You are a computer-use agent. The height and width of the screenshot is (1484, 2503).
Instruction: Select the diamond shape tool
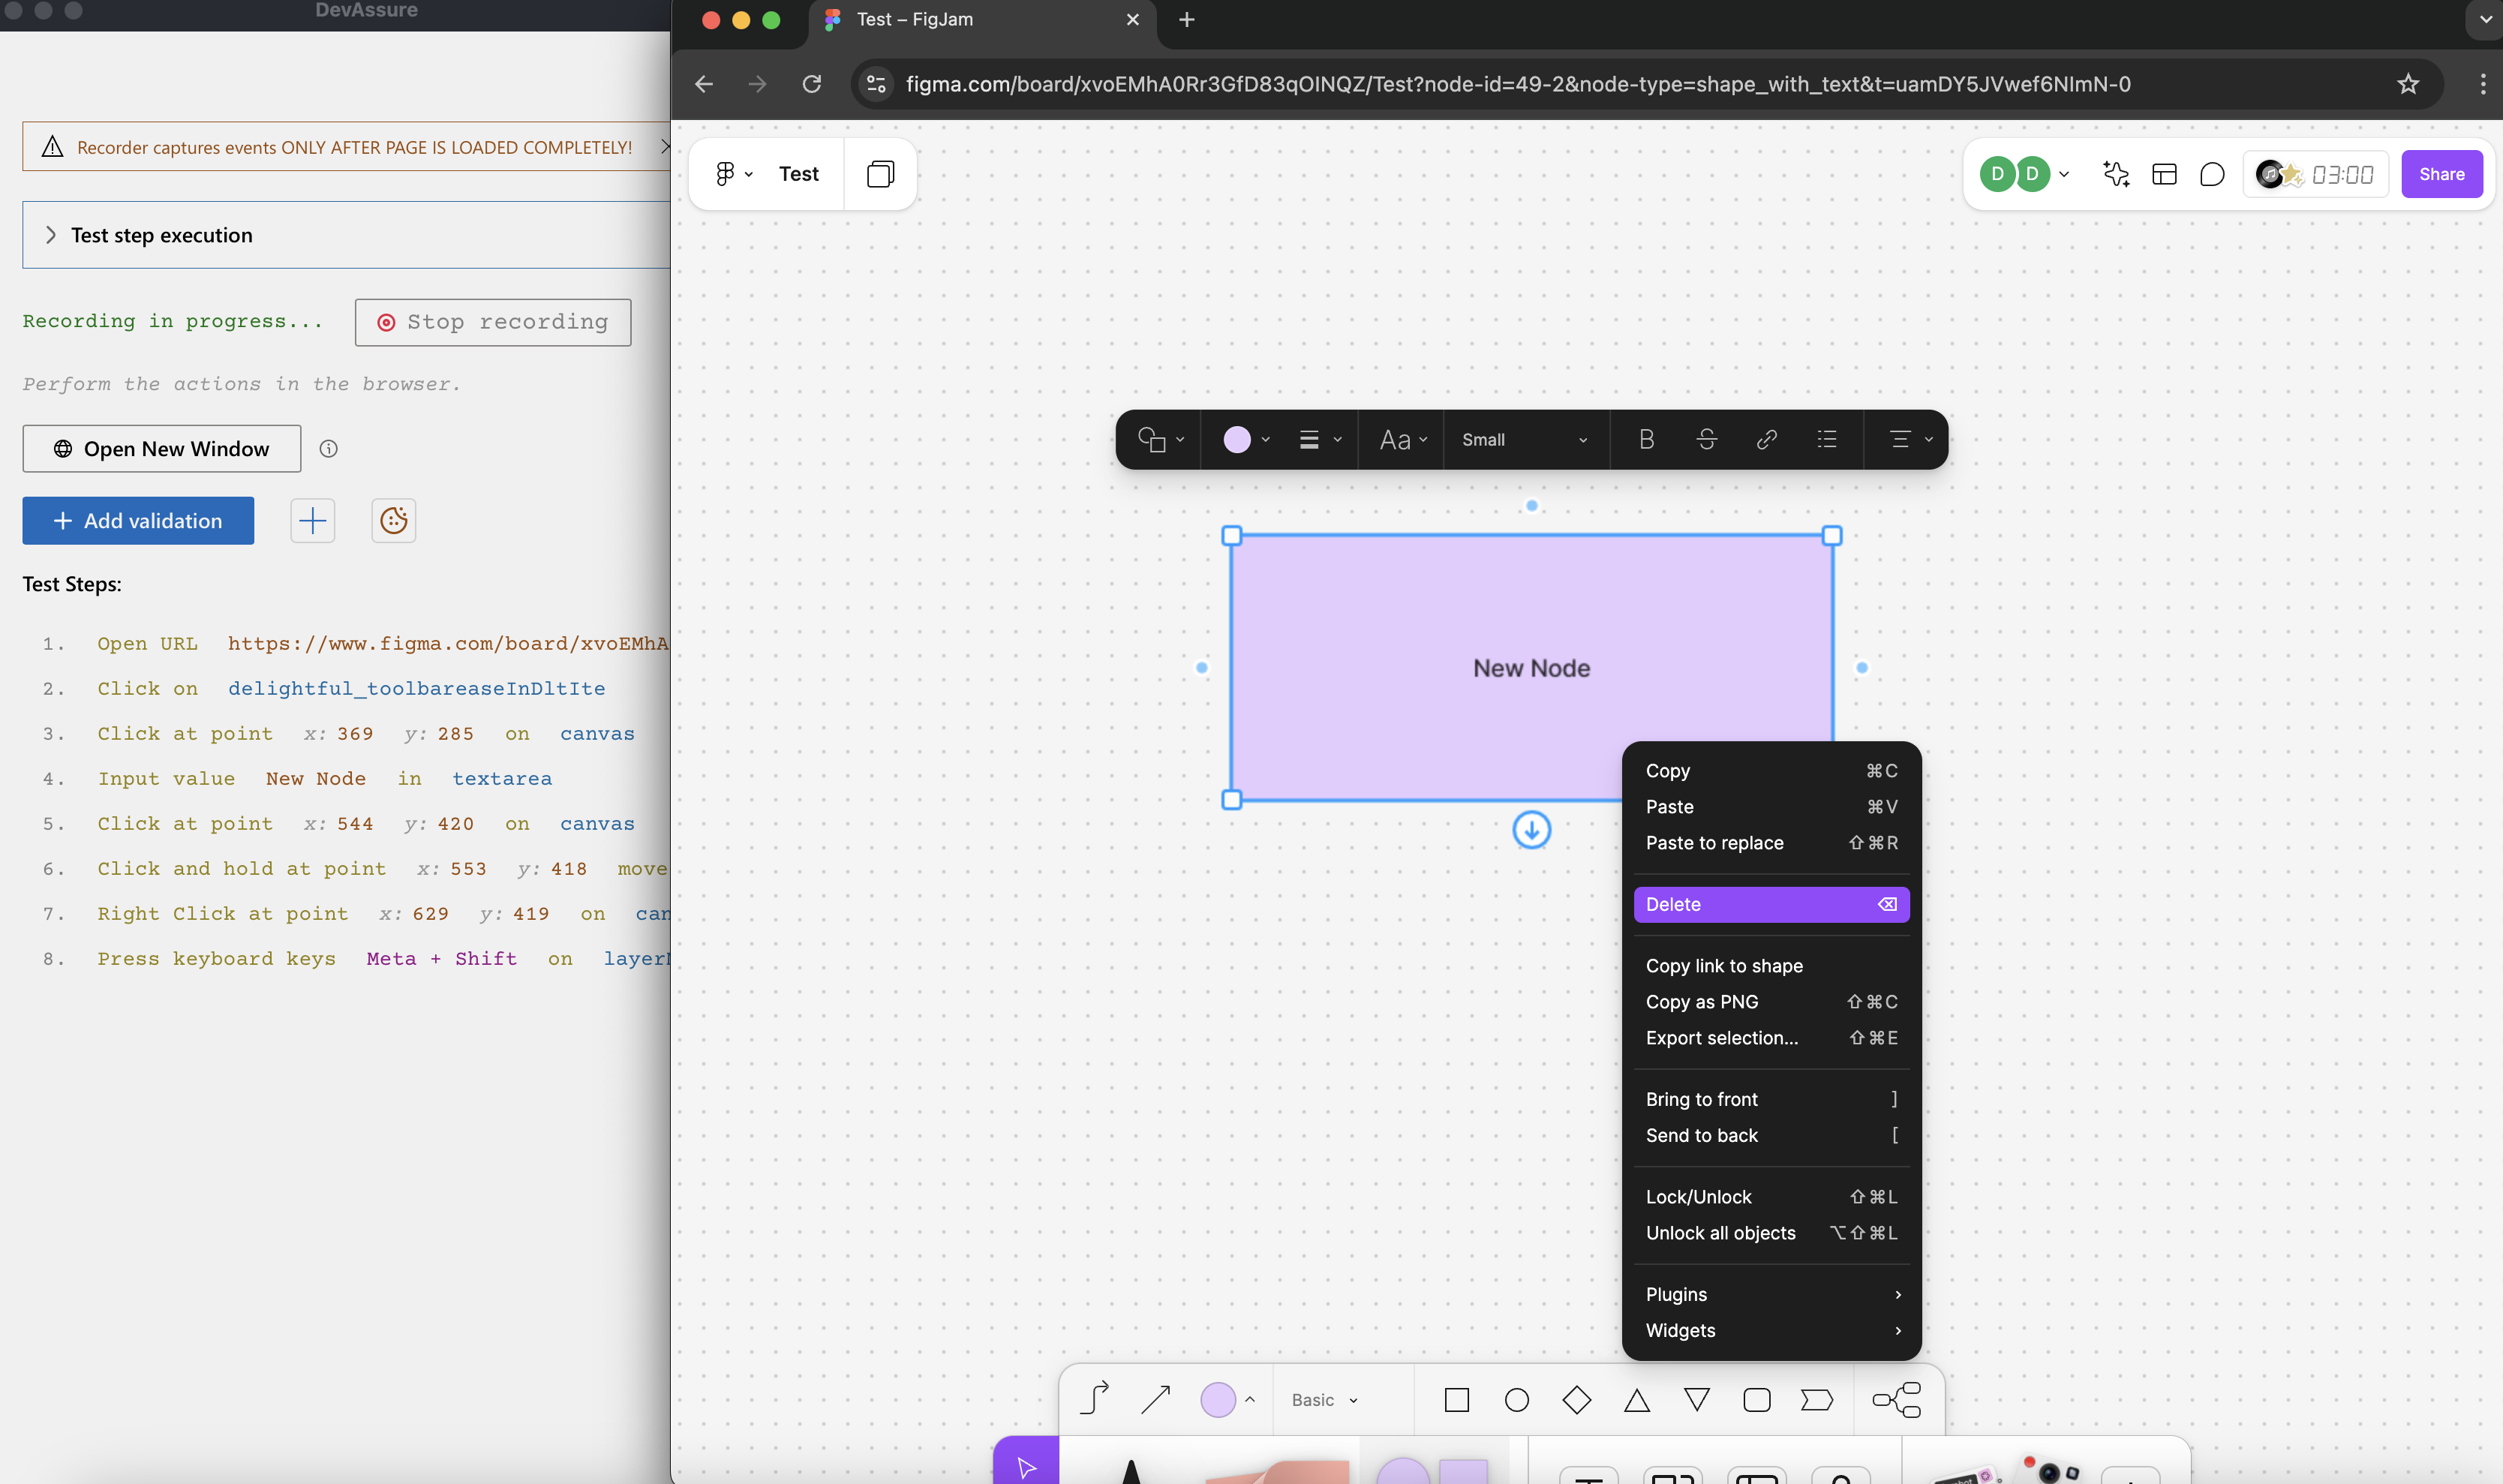tap(1576, 1400)
